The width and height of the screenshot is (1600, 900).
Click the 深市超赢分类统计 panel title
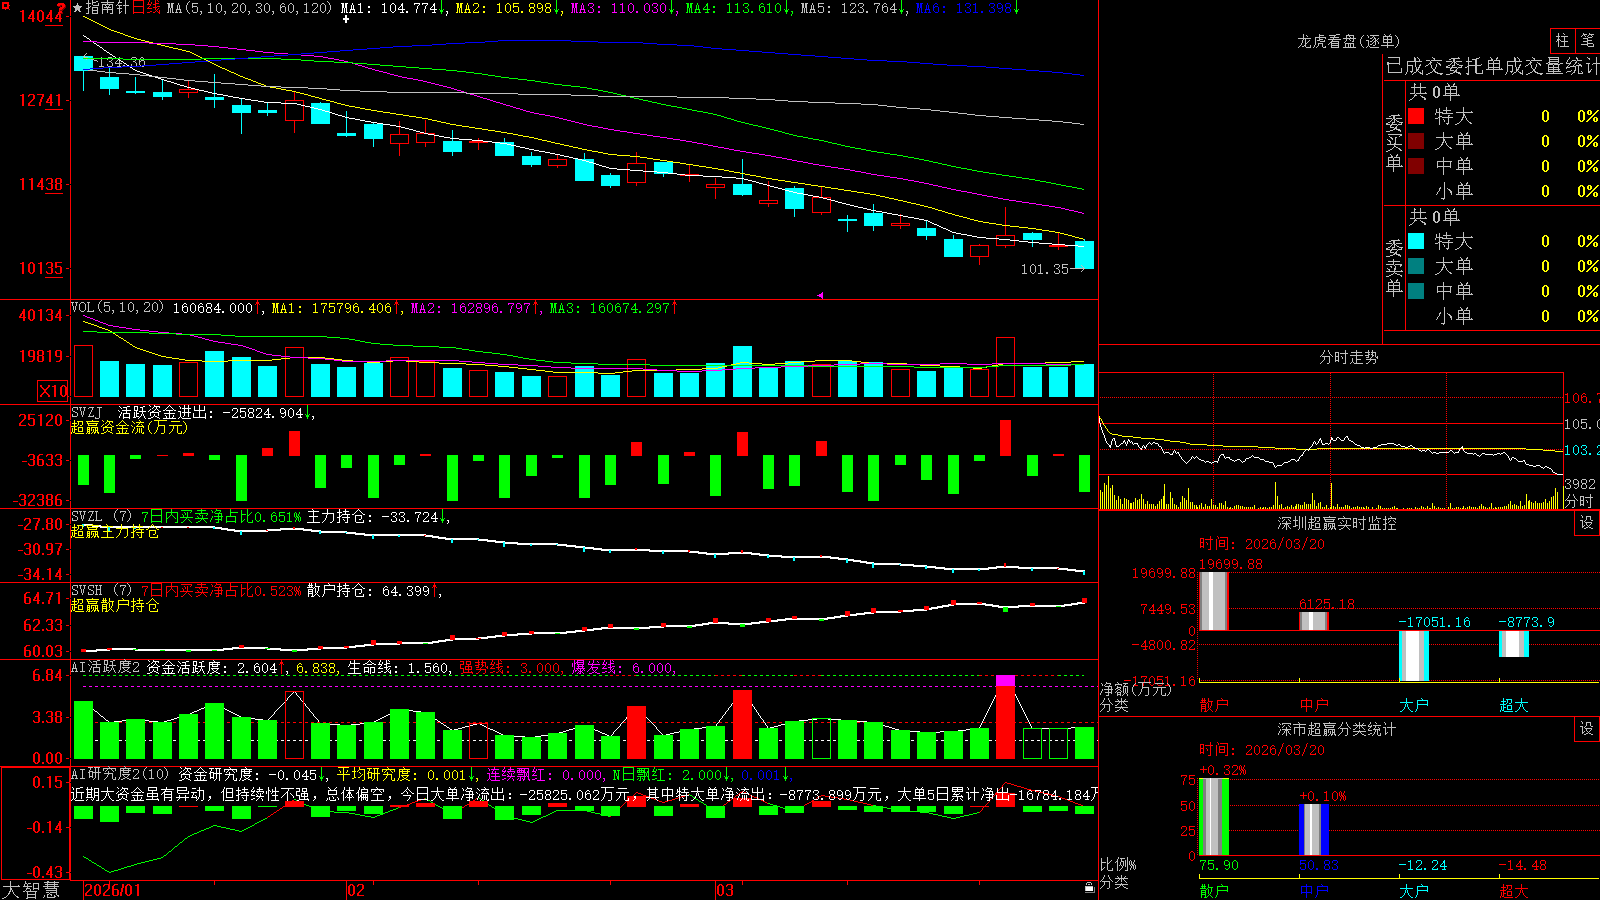point(1336,729)
